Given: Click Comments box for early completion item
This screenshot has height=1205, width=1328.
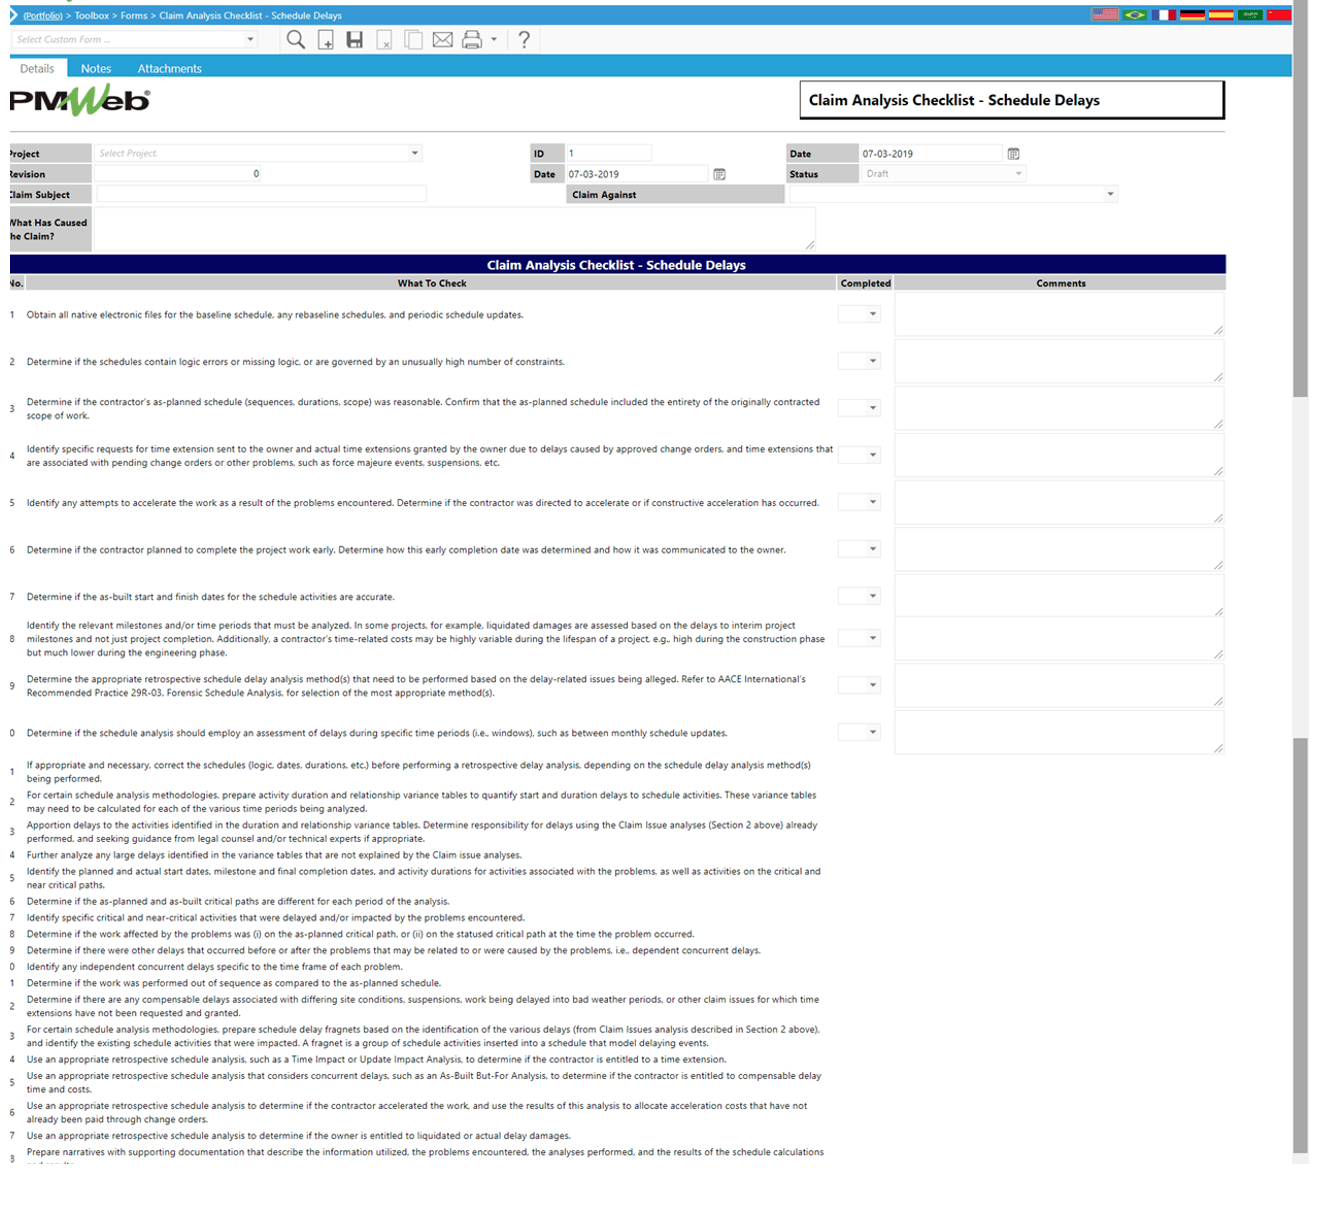Looking at the screenshot, I should (1059, 549).
